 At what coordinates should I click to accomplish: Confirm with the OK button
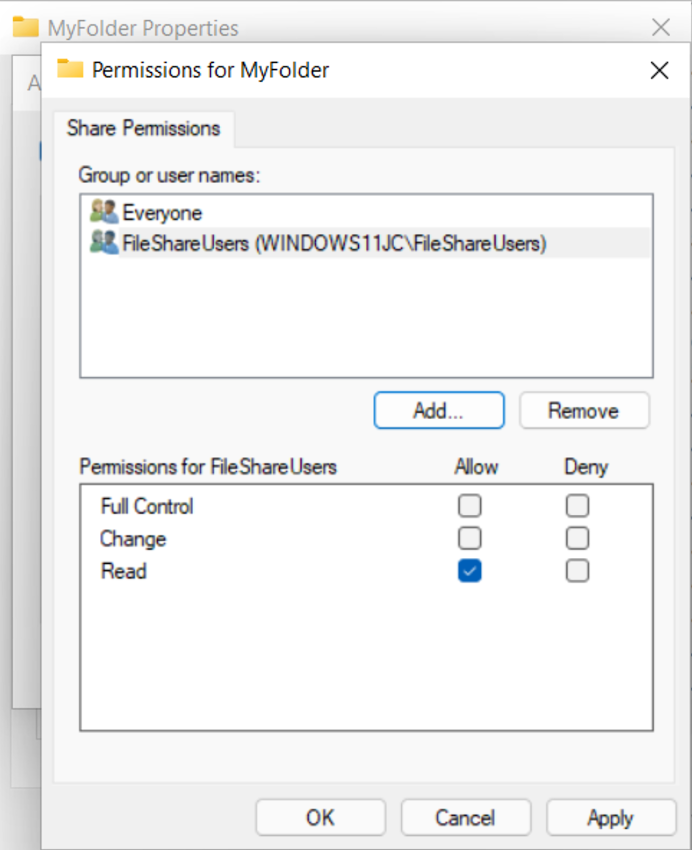[320, 818]
